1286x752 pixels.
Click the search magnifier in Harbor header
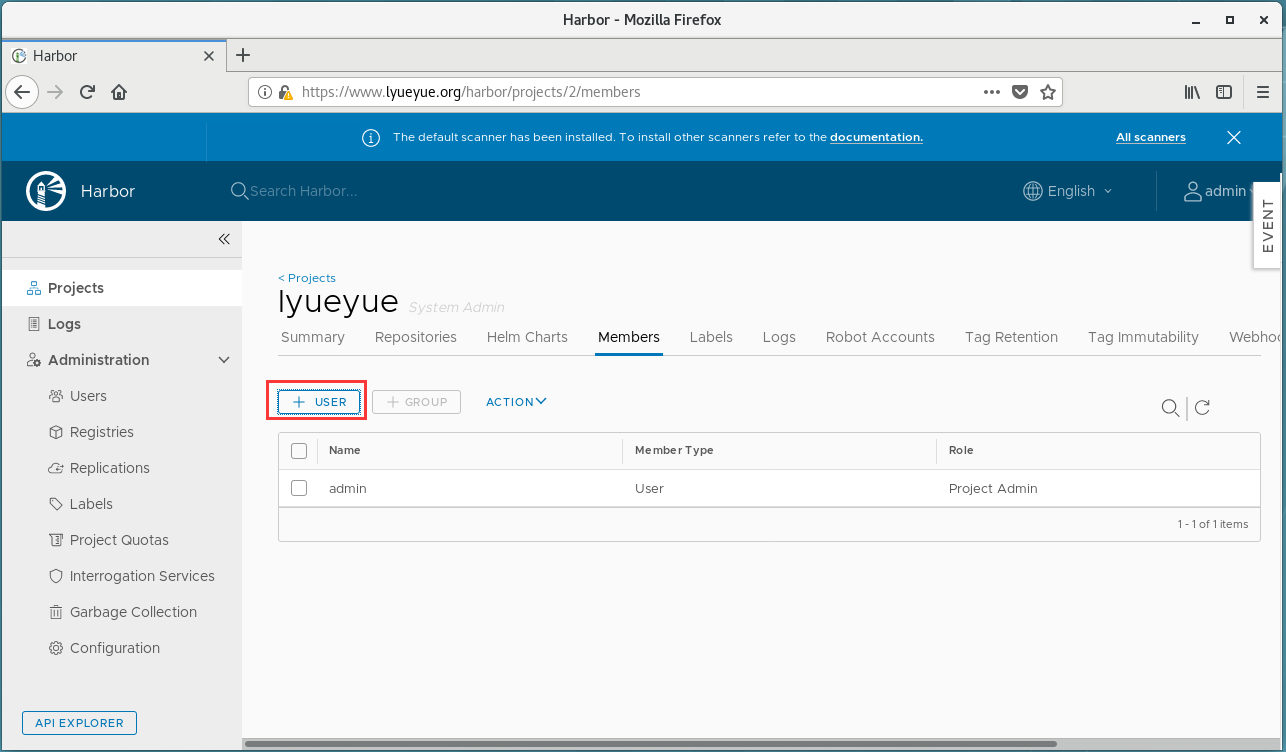(x=239, y=191)
